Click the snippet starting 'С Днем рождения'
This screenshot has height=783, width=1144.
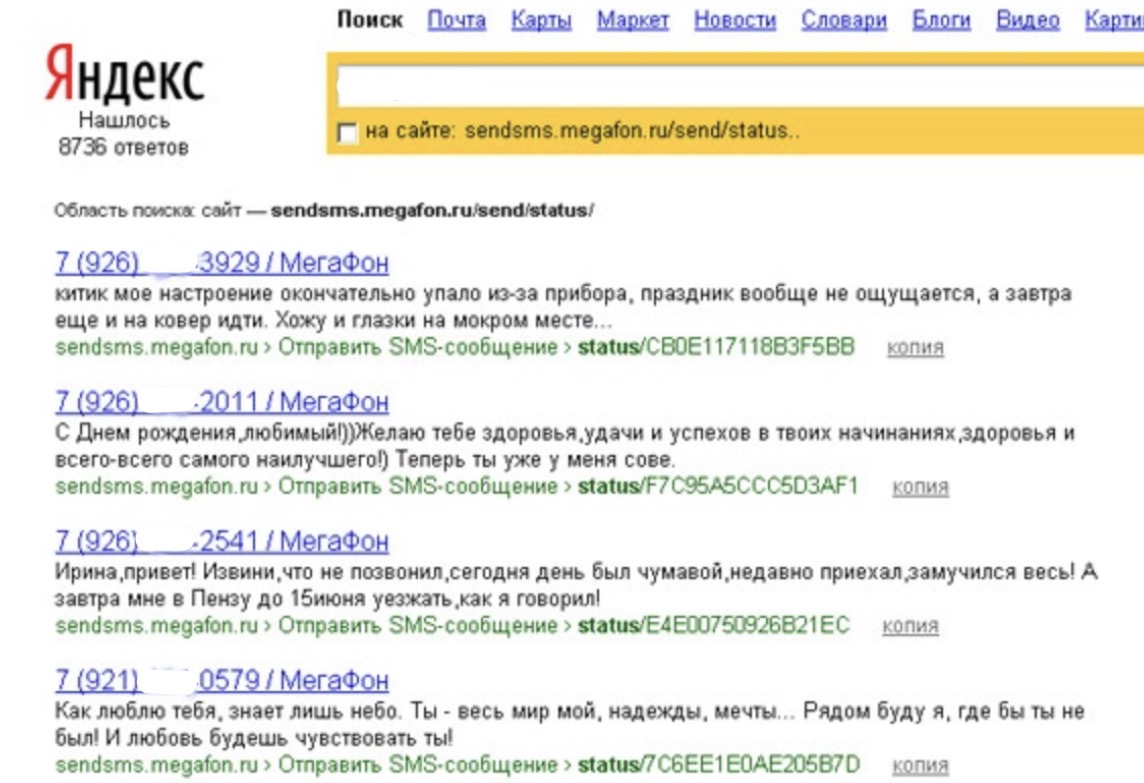pyautogui.click(x=565, y=446)
